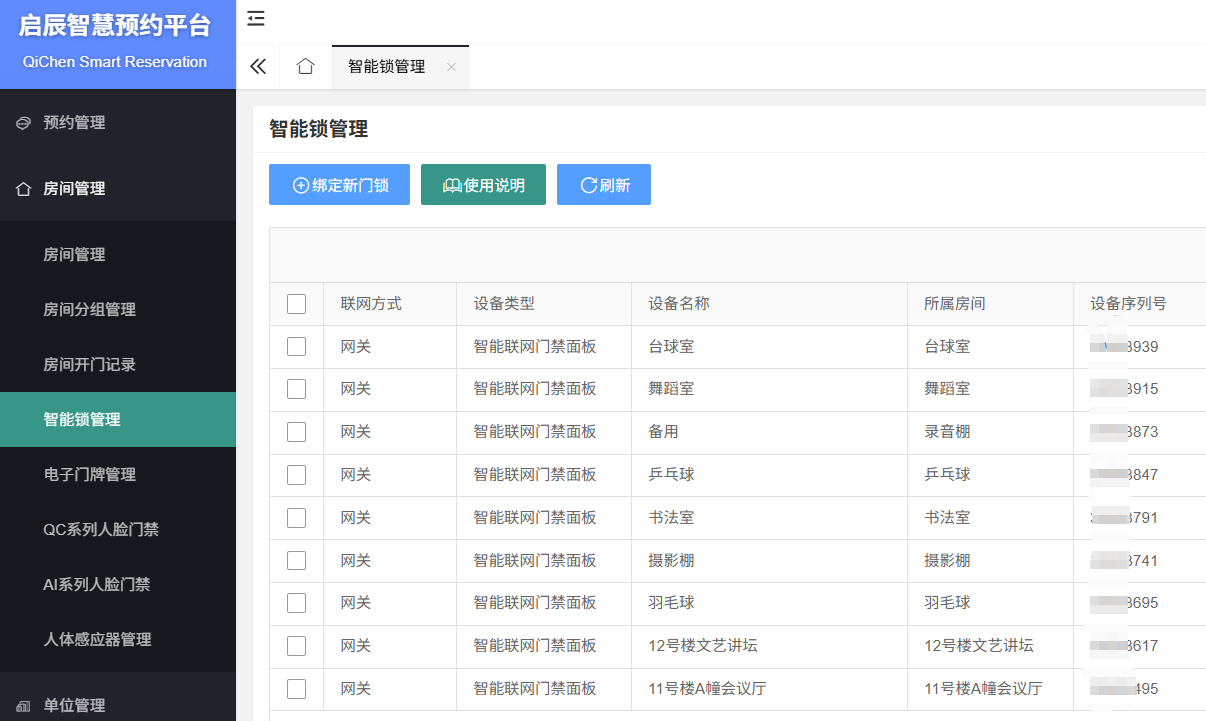The width and height of the screenshot is (1206, 721).
Task: Check the 书法室 row checkbox
Action: pos(296,518)
